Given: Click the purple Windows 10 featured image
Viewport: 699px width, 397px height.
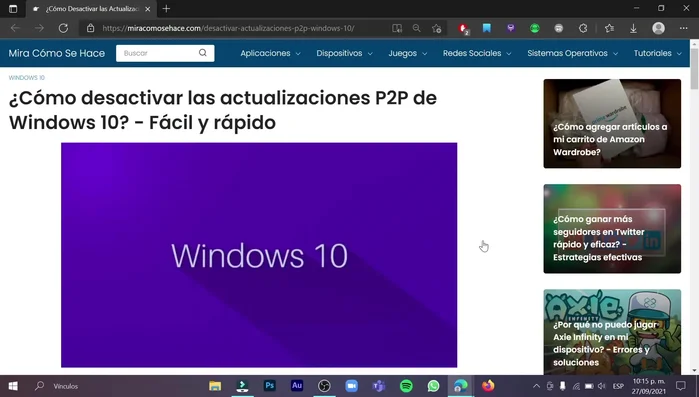Looking at the screenshot, I should pyautogui.click(x=259, y=255).
